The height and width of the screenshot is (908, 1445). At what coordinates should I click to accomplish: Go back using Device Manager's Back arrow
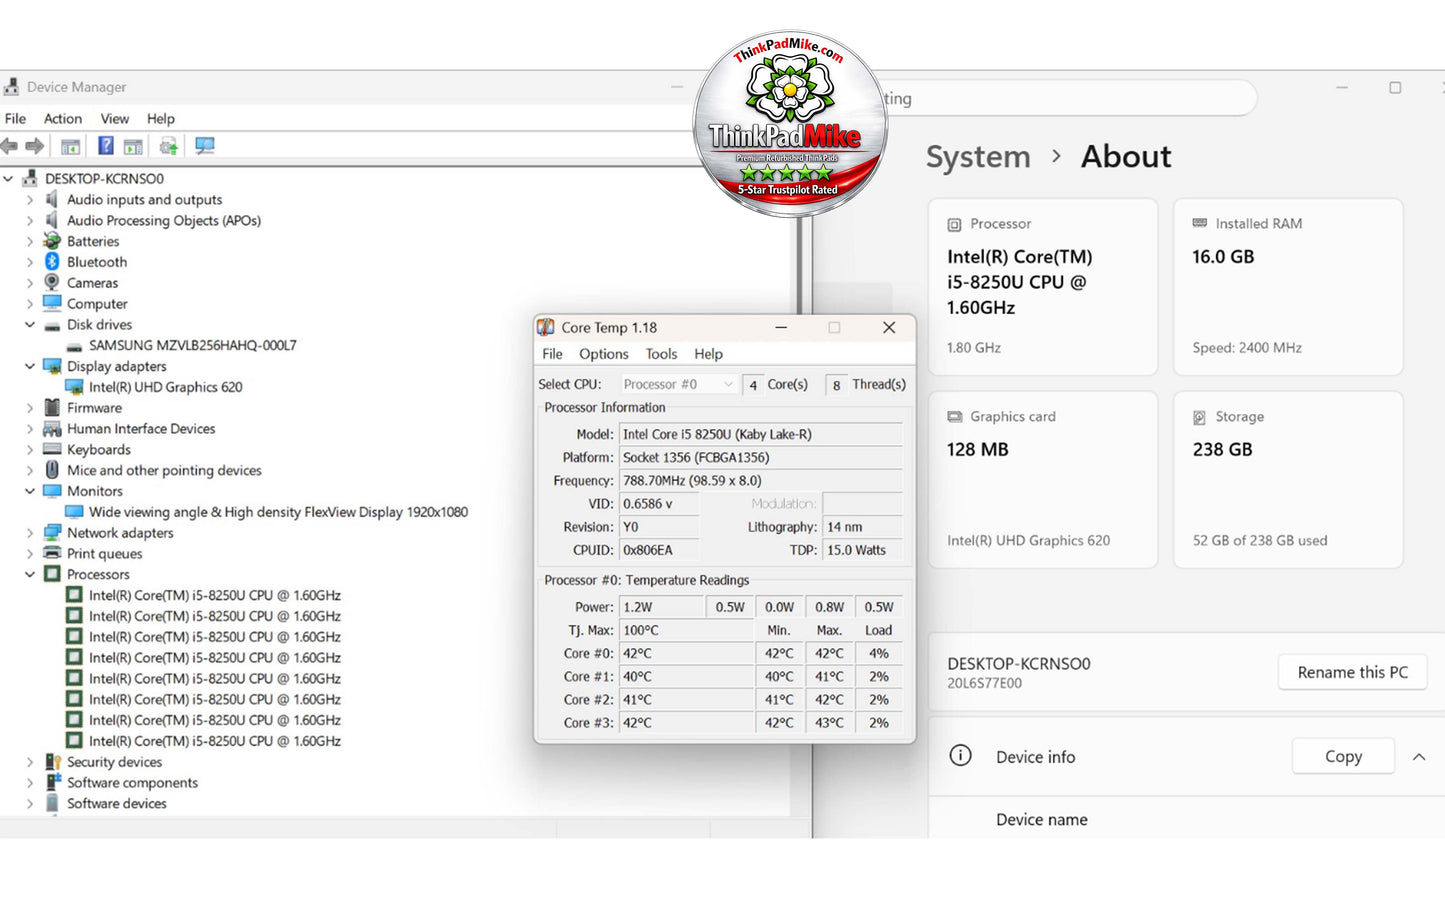[x=10, y=146]
